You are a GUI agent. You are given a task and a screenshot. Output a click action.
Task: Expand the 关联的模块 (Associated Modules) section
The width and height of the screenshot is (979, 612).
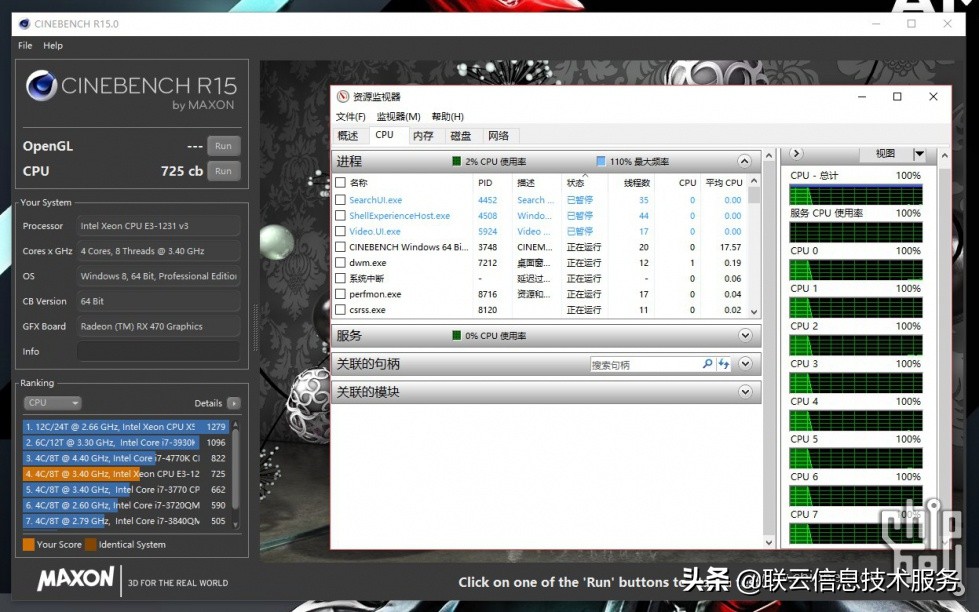click(x=744, y=392)
